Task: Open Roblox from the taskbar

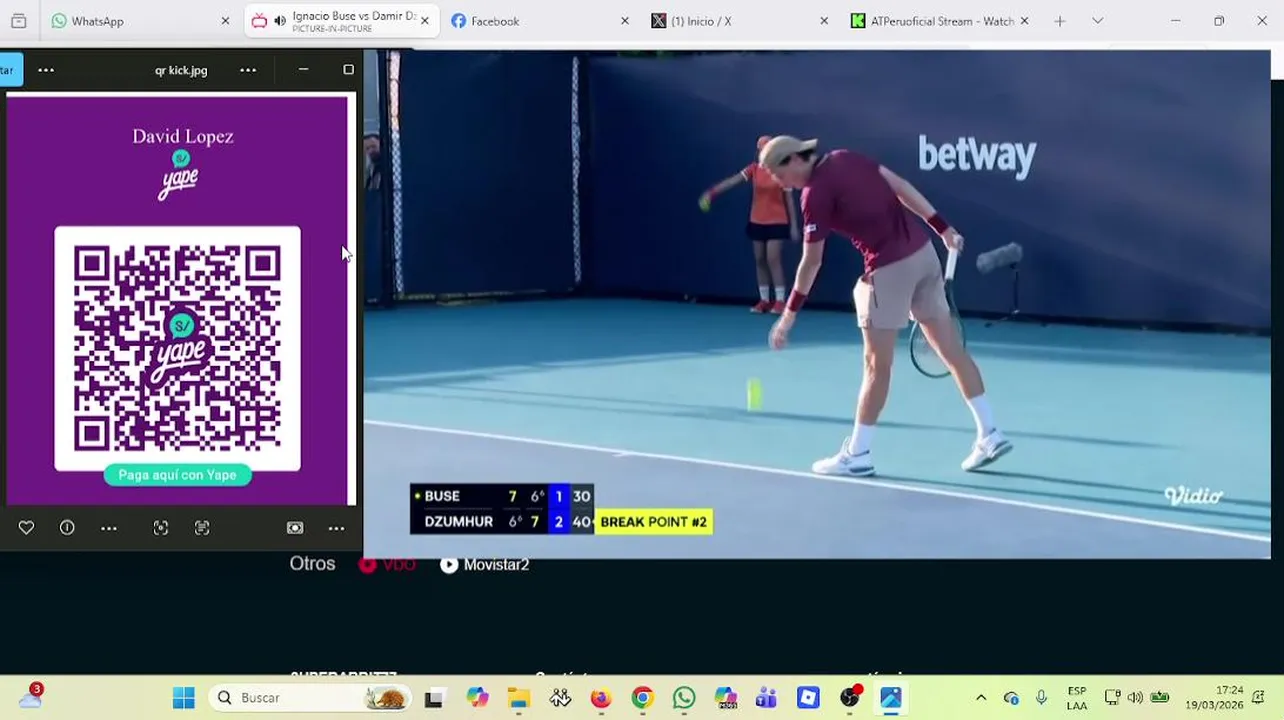Action: click(x=808, y=698)
